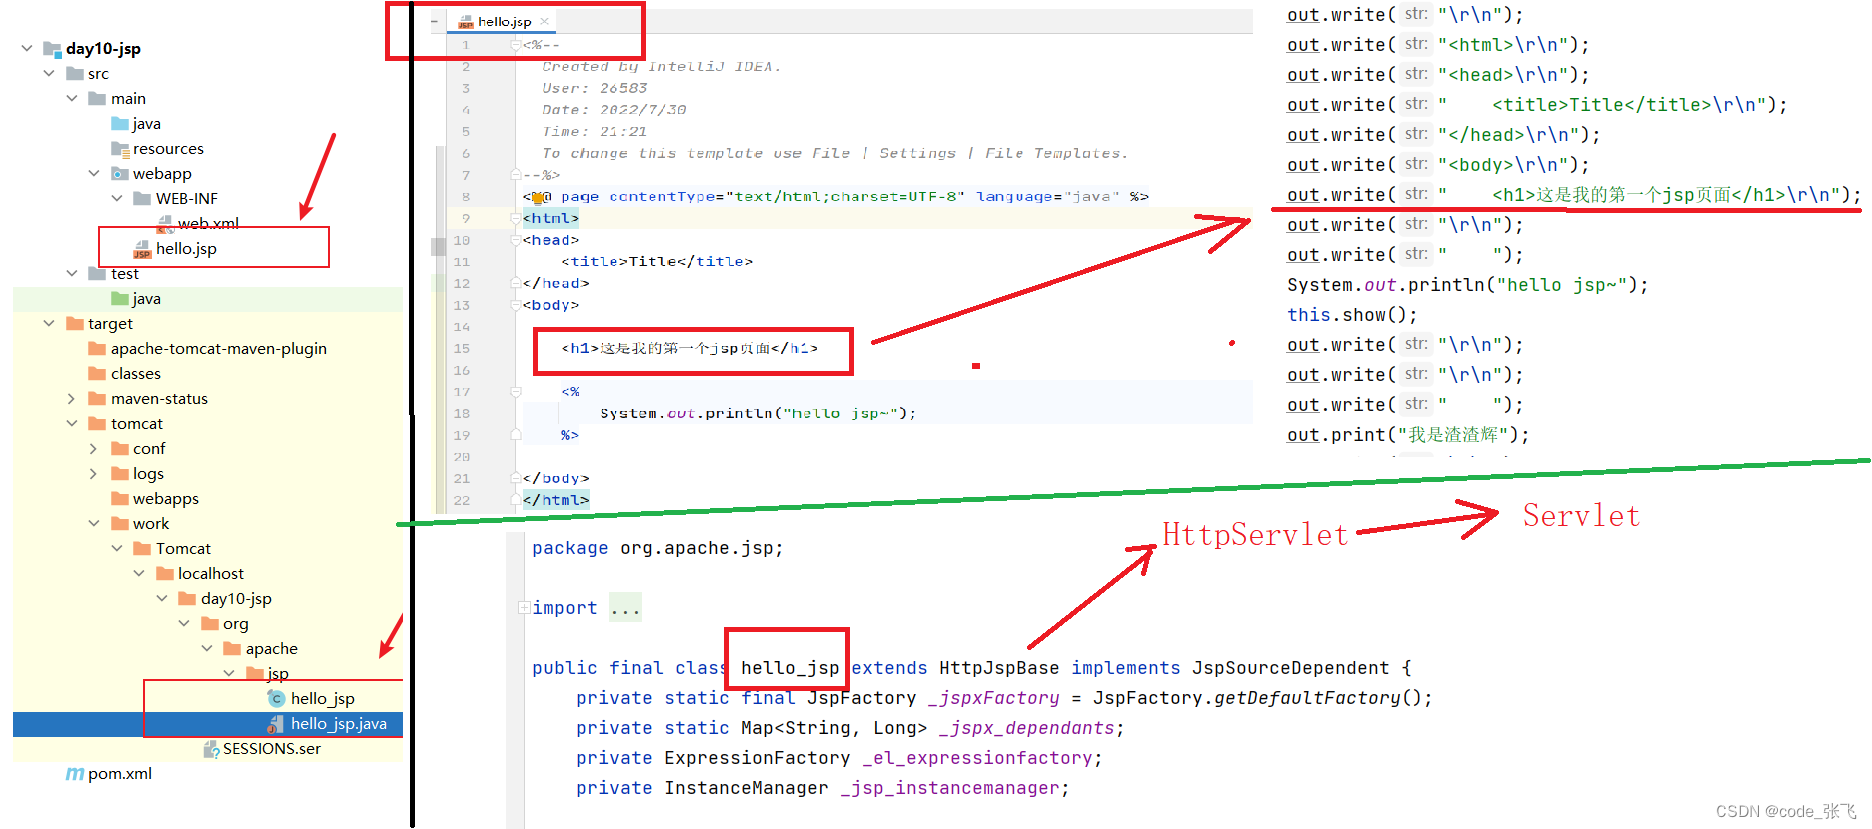
Task: Click the _el_expressionfactory field name
Action: [977, 758]
